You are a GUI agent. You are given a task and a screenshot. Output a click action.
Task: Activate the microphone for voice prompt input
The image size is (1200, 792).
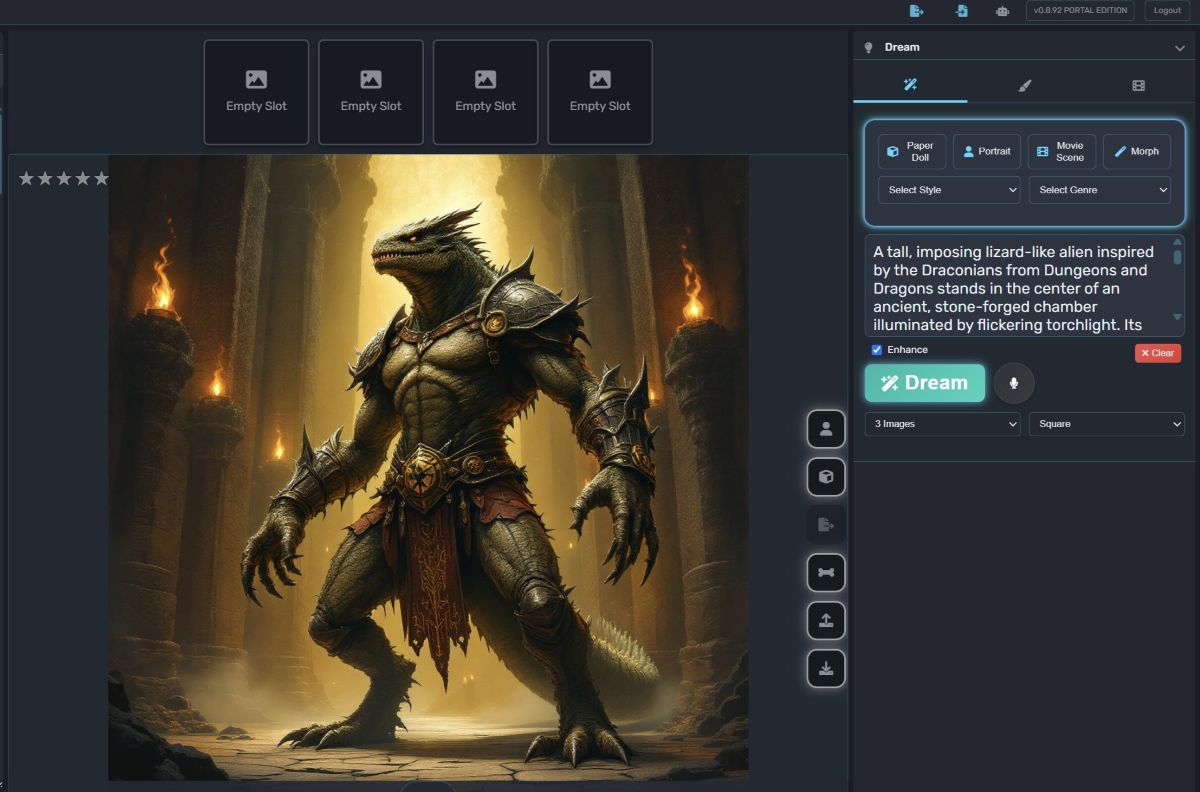(1014, 383)
